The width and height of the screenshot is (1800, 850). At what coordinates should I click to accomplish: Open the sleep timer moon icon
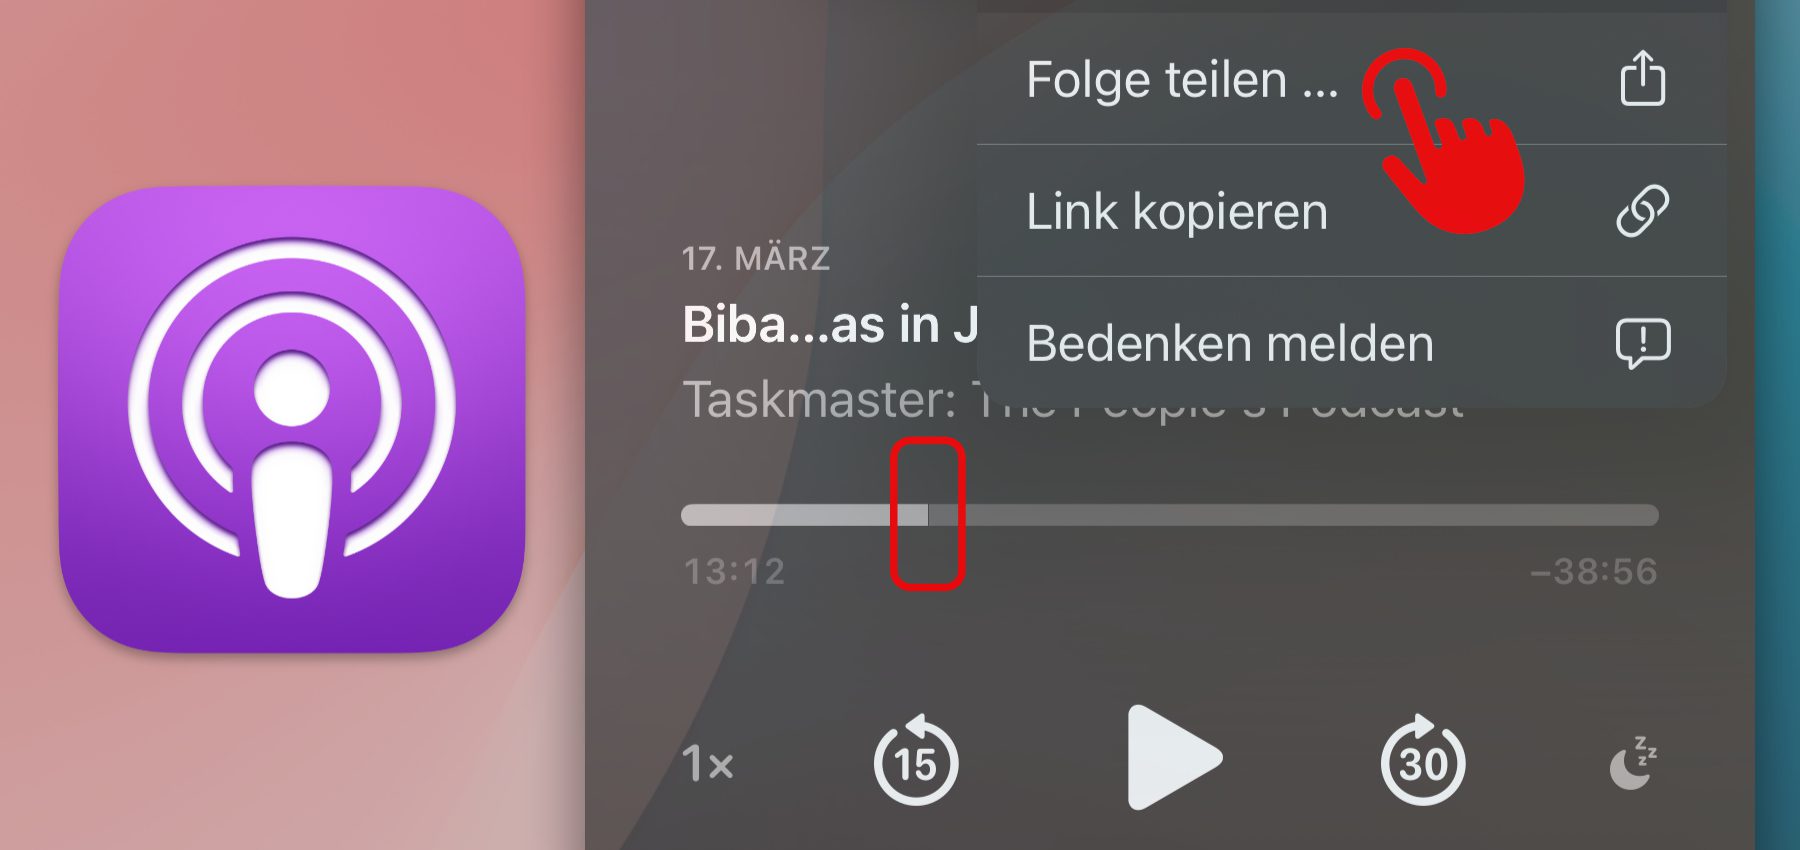click(1632, 763)
